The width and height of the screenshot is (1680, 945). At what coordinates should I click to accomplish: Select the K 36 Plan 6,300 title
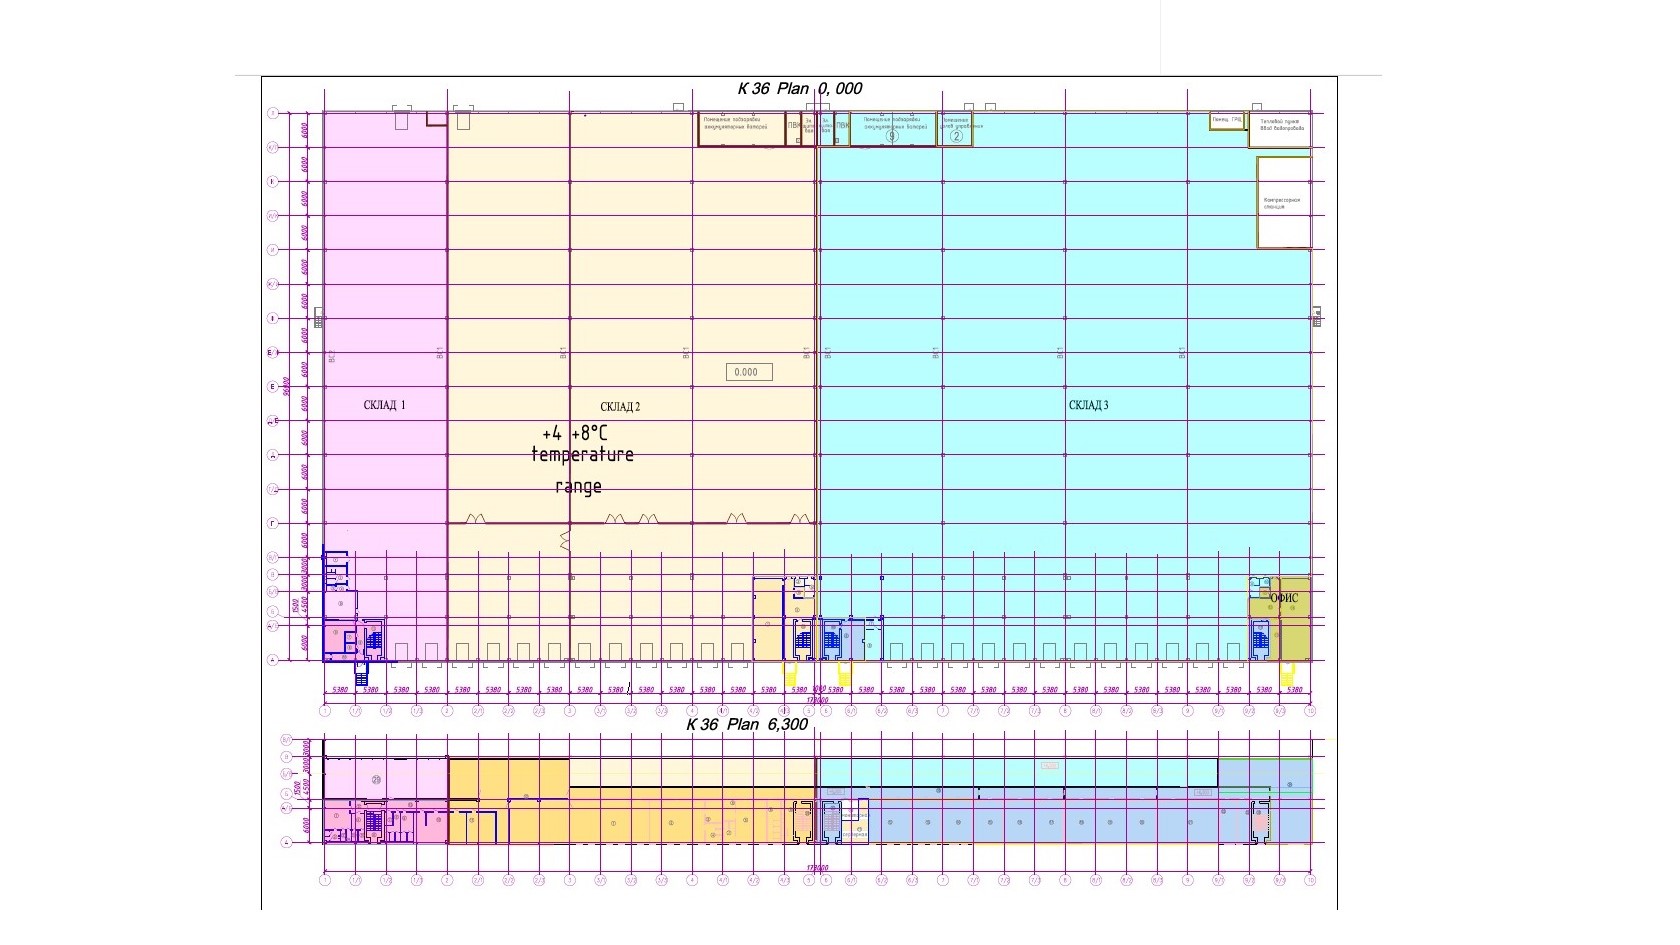click(x=747, y=725)
